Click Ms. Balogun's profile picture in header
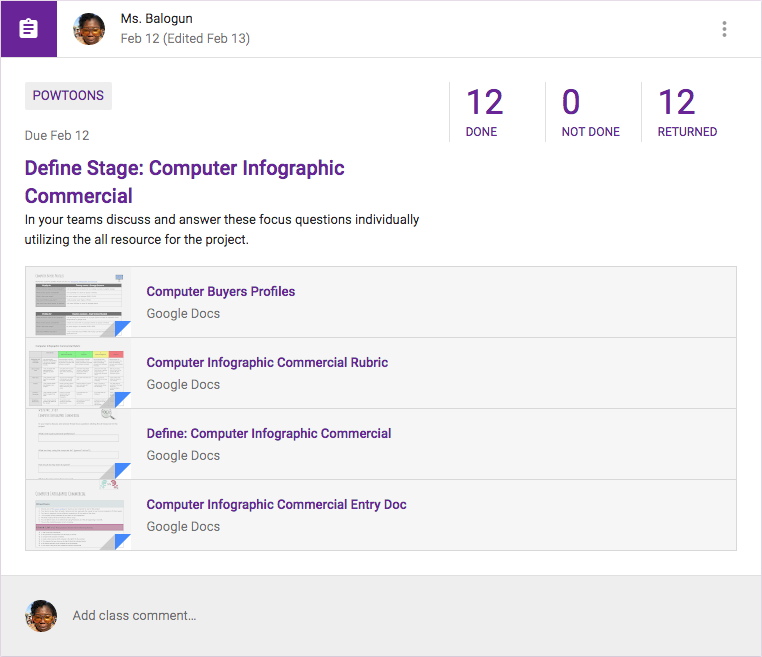Image resolution: width=762 pixels, height=657 pixels. click(90, 29)
